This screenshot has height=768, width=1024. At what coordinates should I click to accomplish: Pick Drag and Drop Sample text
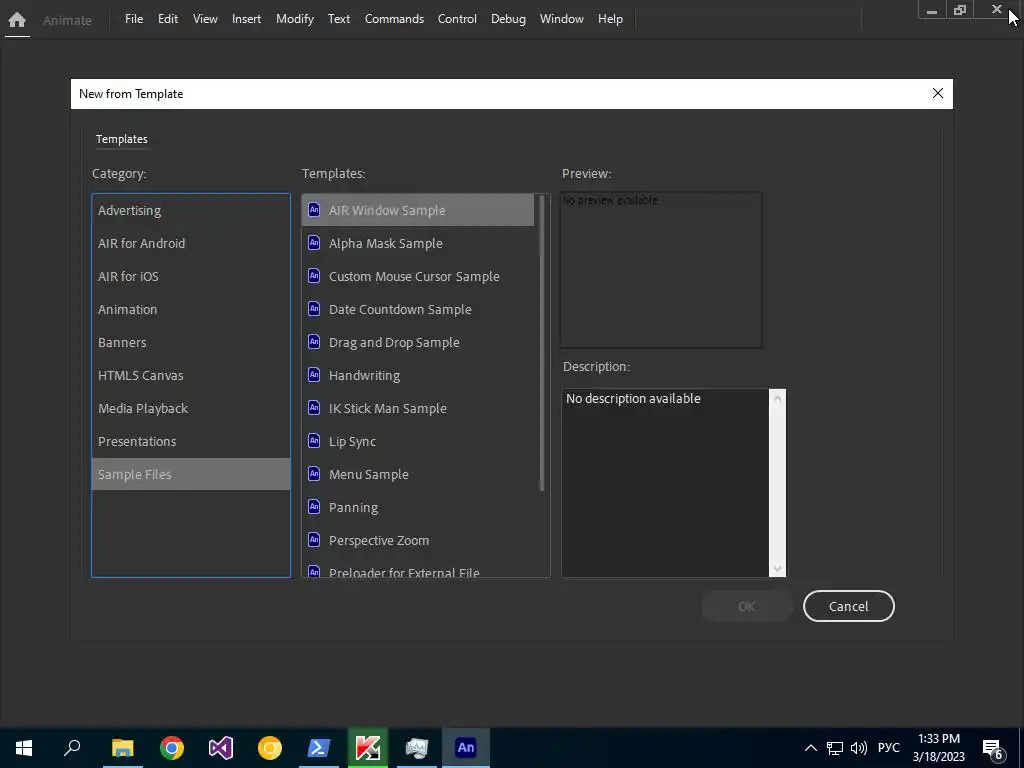(x=394, y=342)
